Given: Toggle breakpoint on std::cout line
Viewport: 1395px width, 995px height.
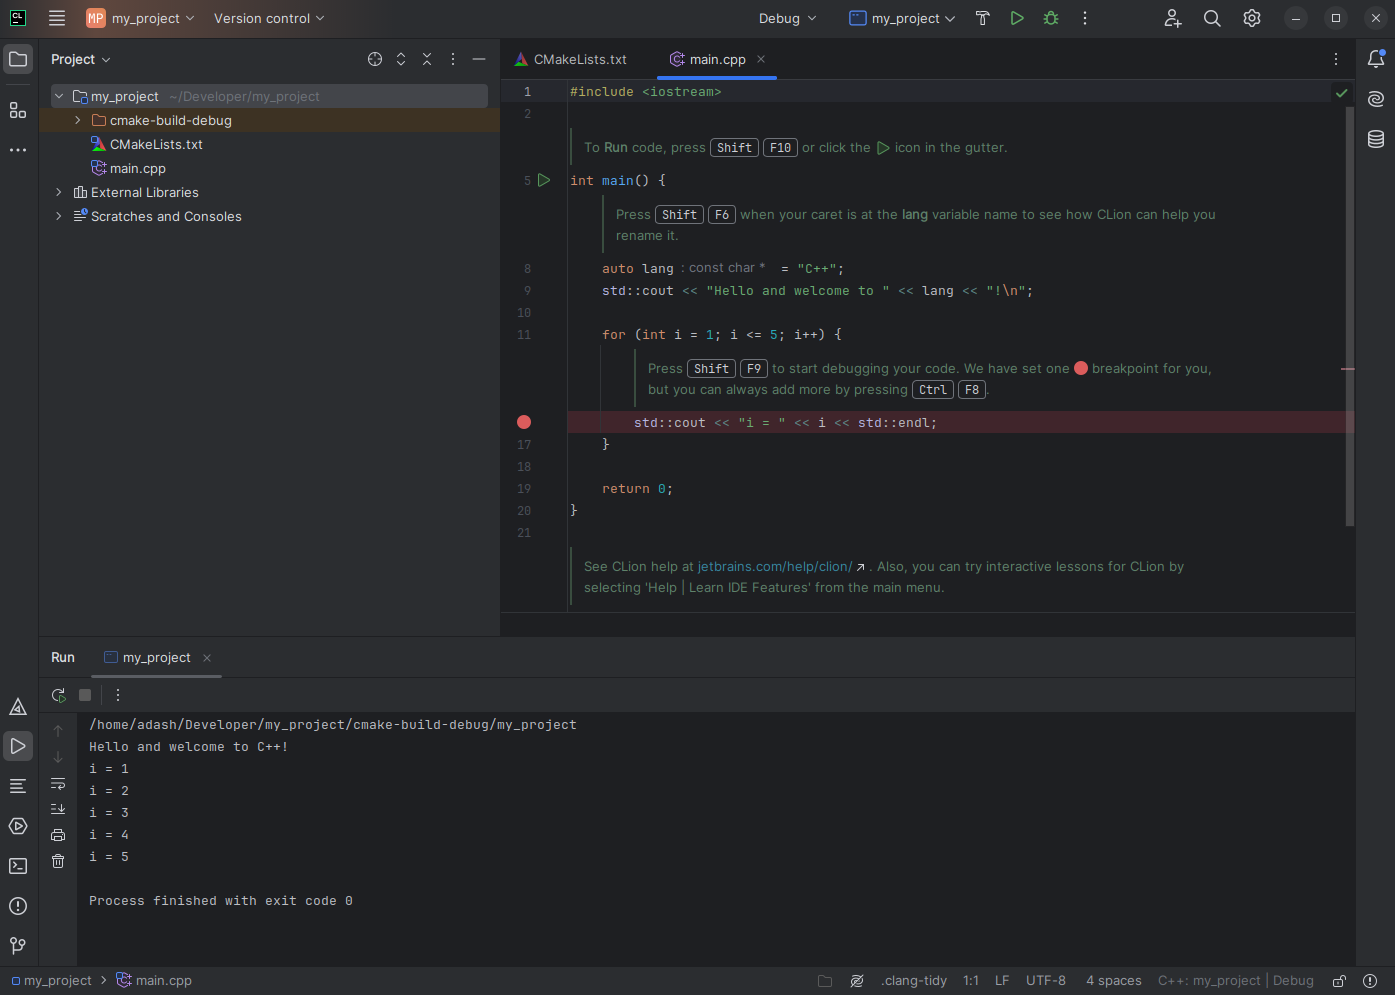Looking at the screenshot, I should click(x=524, y=422).
